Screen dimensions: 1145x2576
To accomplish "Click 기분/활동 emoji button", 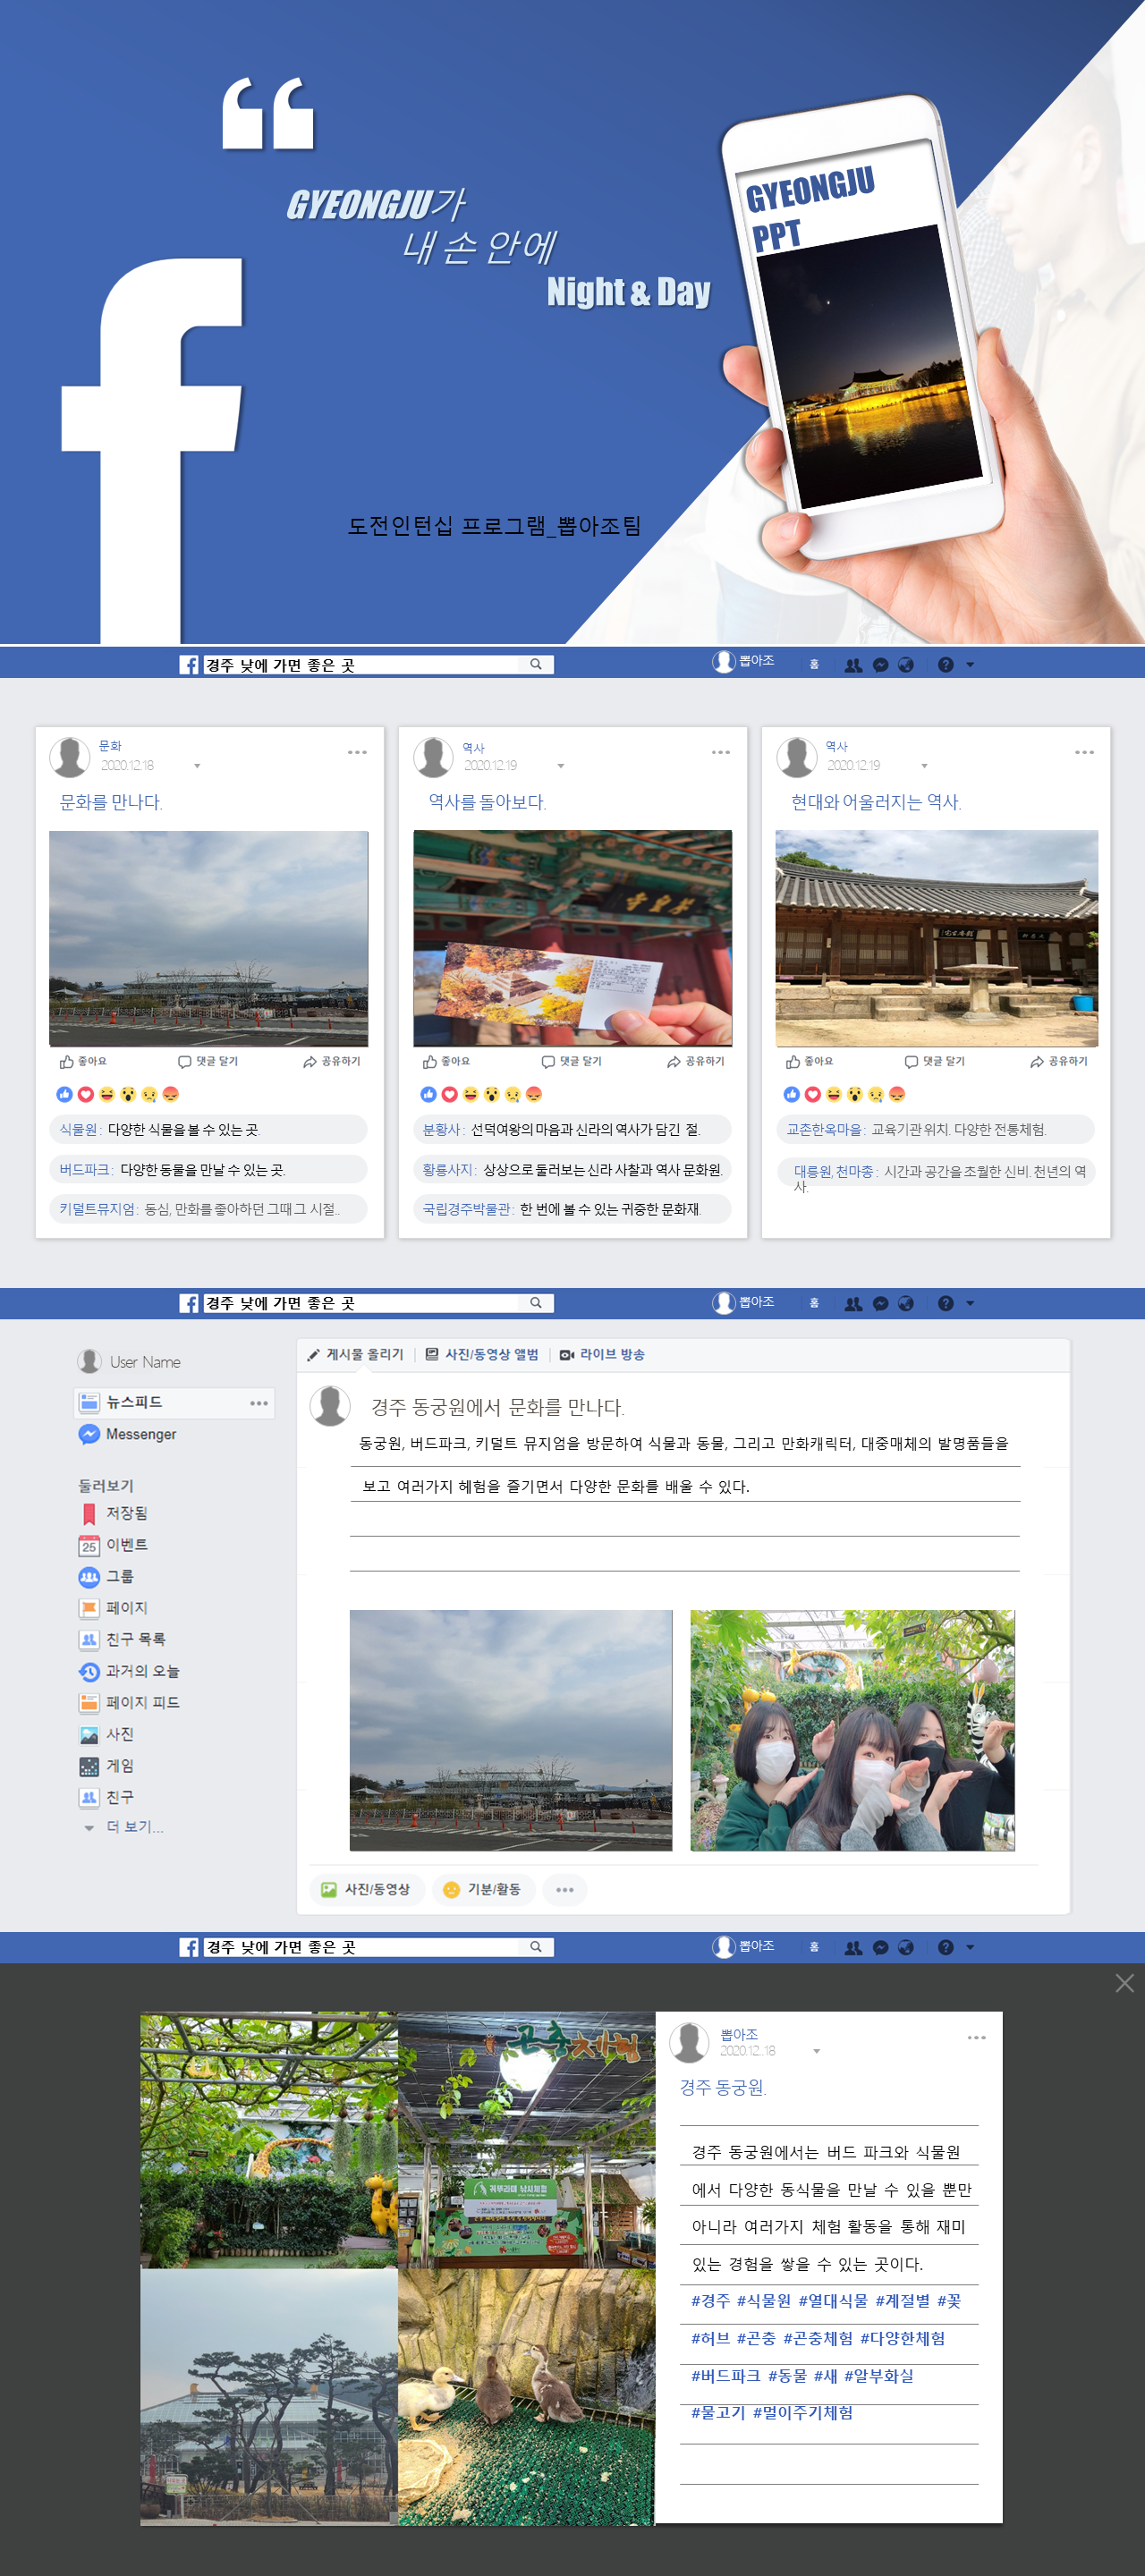I will click(483, 1889).
